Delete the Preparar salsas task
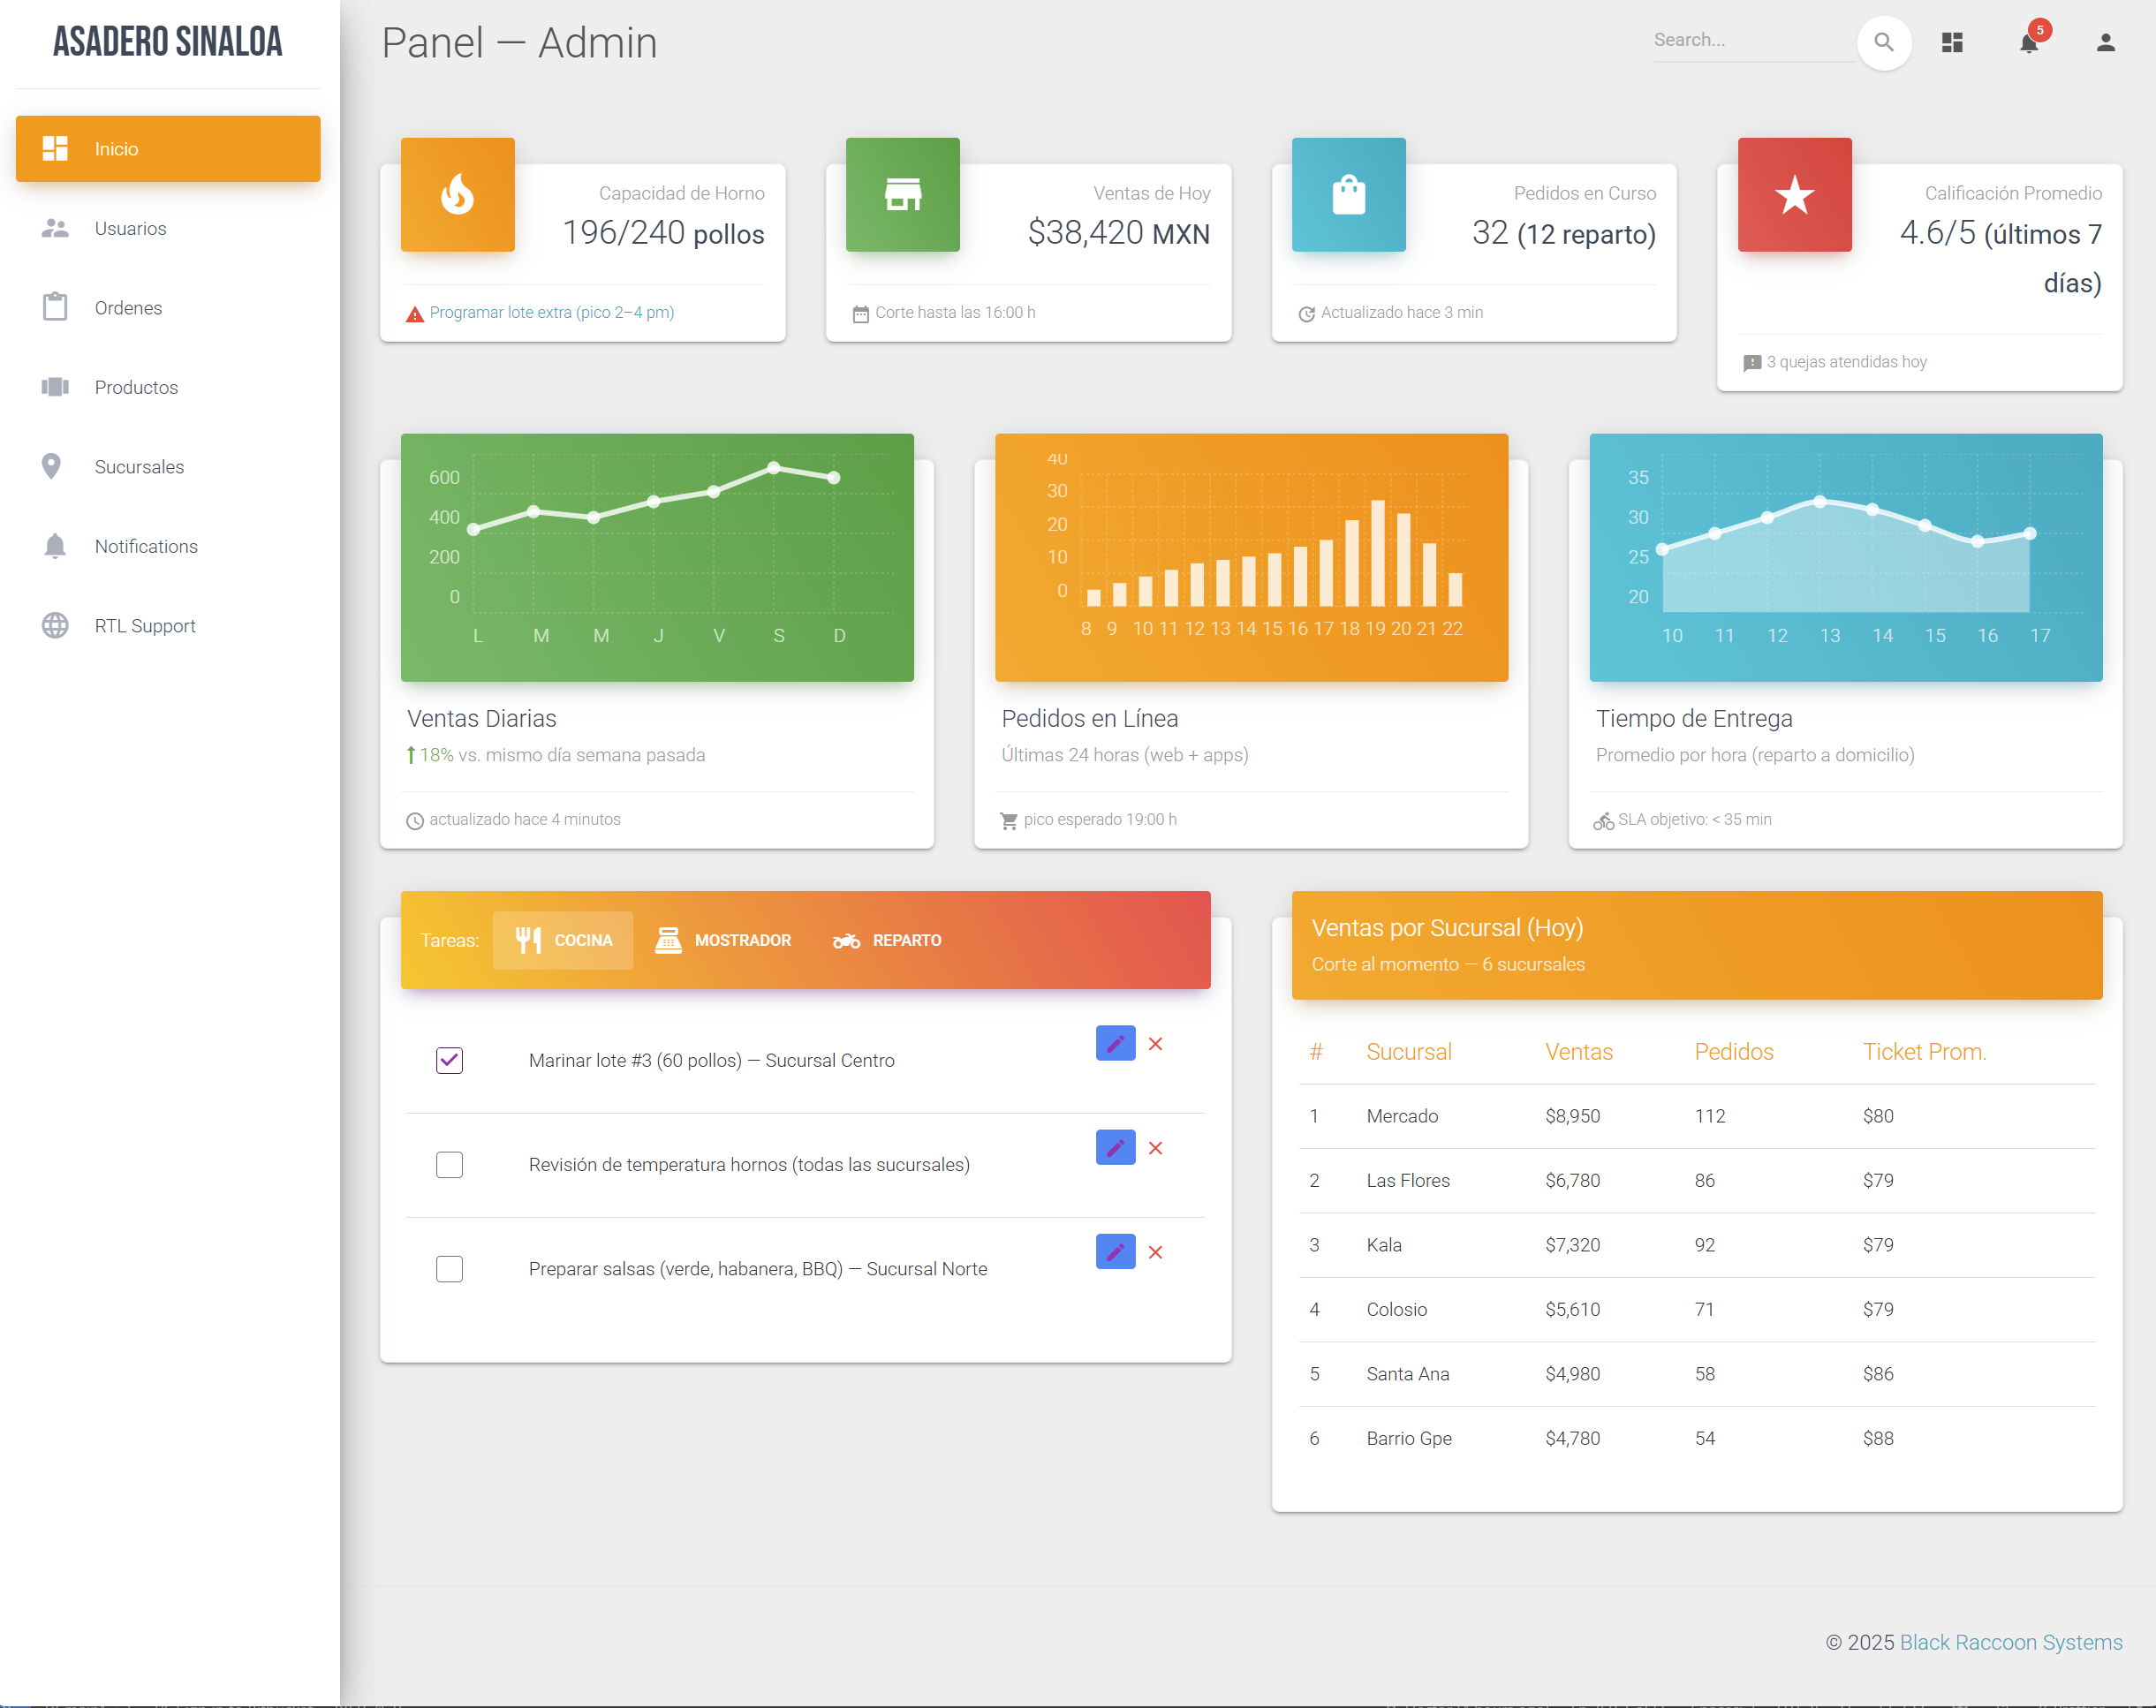The image size is (2156, 1708). click(x=1155, y=1252)
